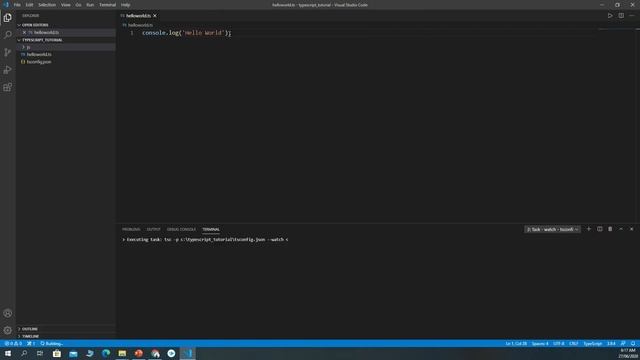
Task: Click helloworld.ts in the breadcrumb
Action: pos(140,25)
